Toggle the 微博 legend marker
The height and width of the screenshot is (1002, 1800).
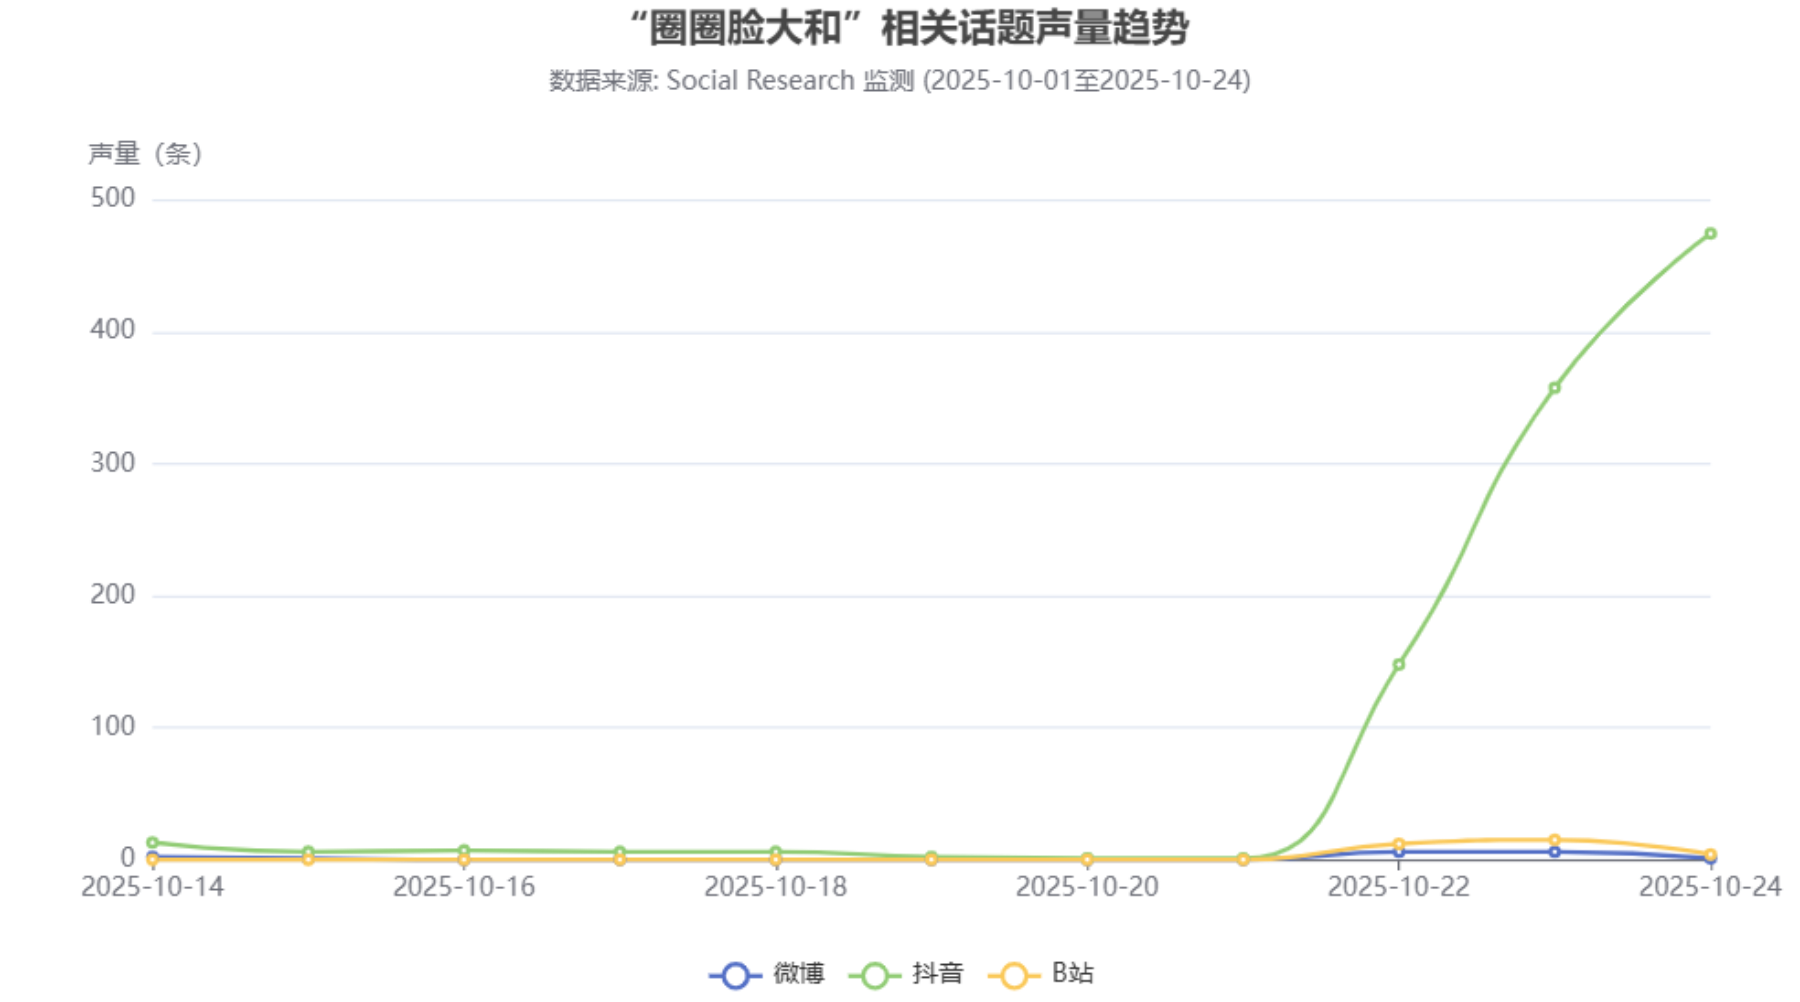point(735,975)
